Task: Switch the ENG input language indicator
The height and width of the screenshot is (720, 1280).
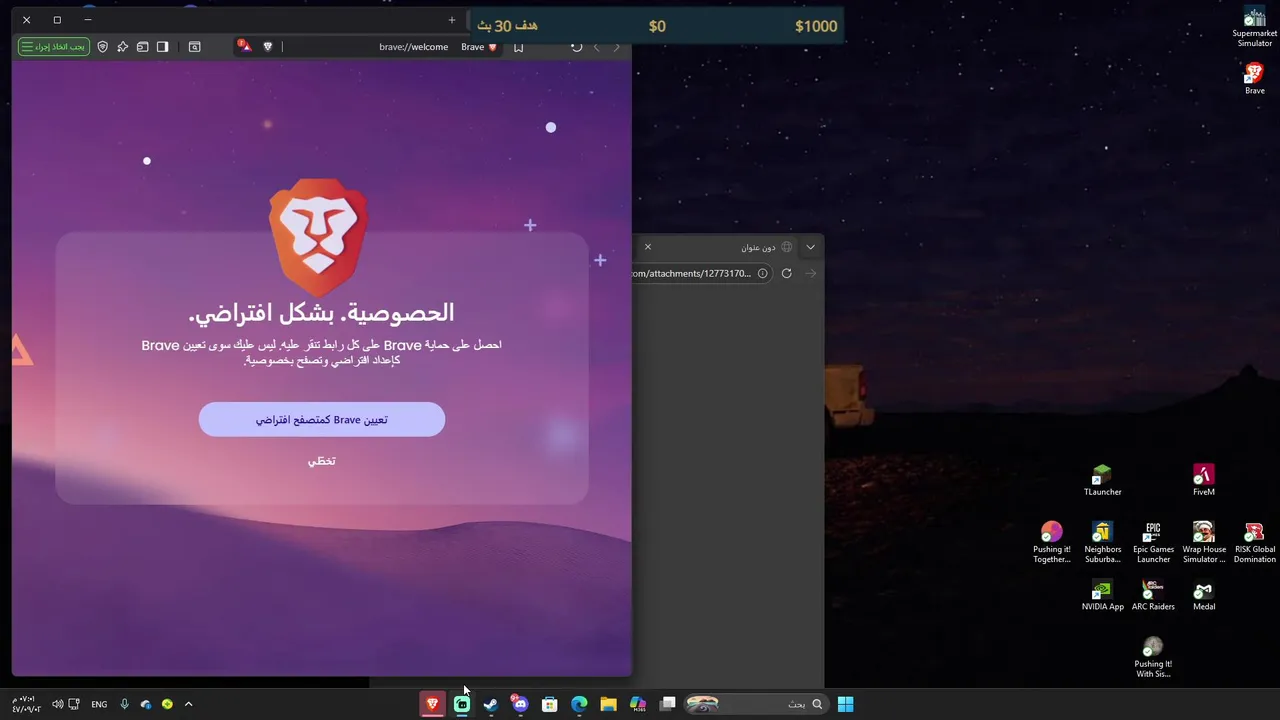Action: click(99, 704)
